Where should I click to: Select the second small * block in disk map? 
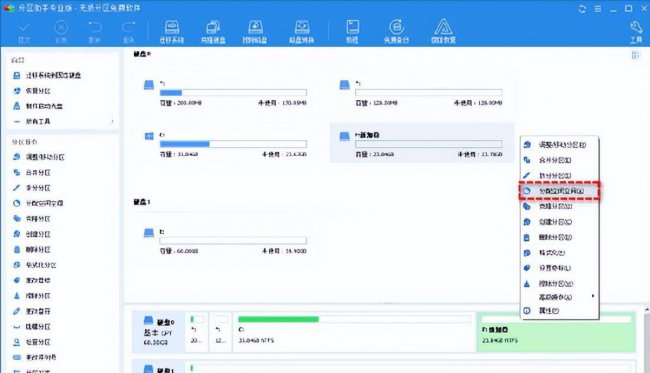pos(220,332)
